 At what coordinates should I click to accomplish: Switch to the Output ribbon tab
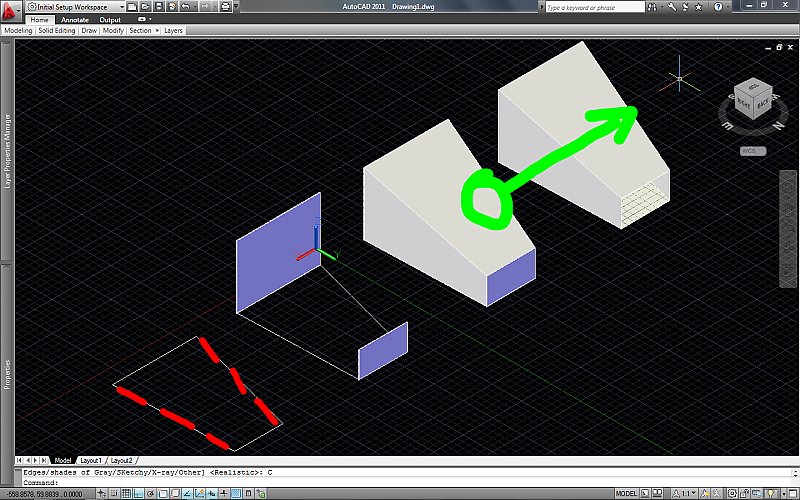110,19
